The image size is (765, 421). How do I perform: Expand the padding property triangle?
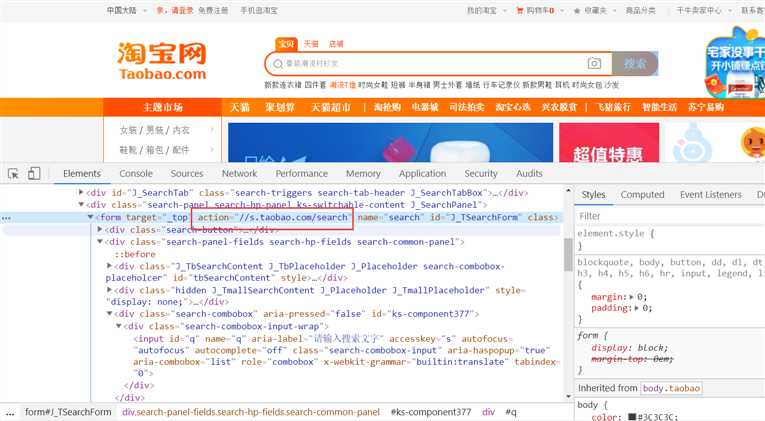(637, 308)
